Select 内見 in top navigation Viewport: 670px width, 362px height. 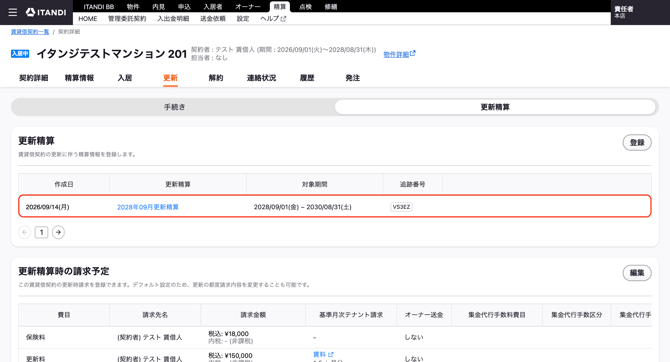point(159,7)
